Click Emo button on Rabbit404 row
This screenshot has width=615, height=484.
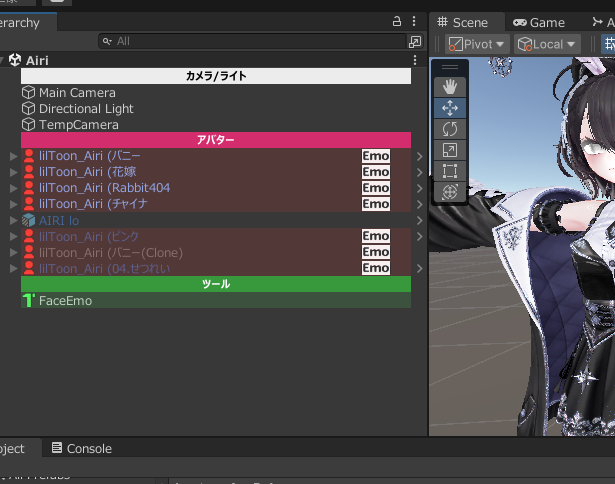[376, 188]
